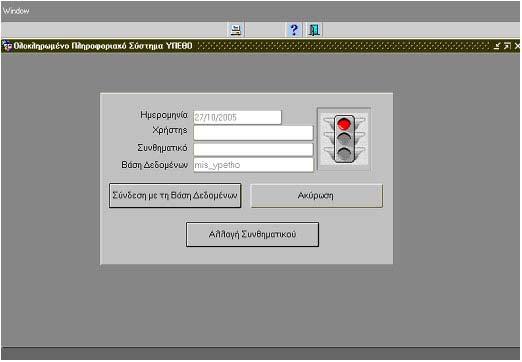Click the Ολοκληρωμένο Πληροφοριακό Σύστημα ΥΠΕΘΟ title text

pyautogui.click(x=103, y=46)
